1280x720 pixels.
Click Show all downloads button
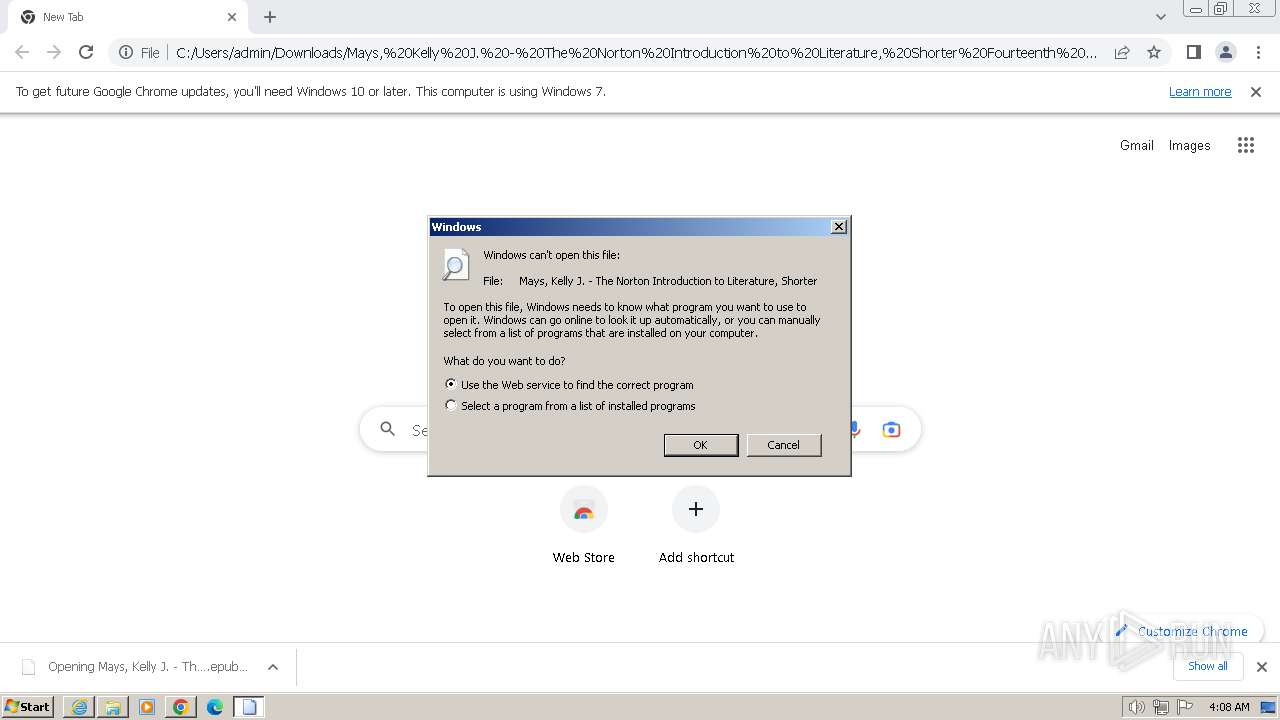[x=1208, y=667]
